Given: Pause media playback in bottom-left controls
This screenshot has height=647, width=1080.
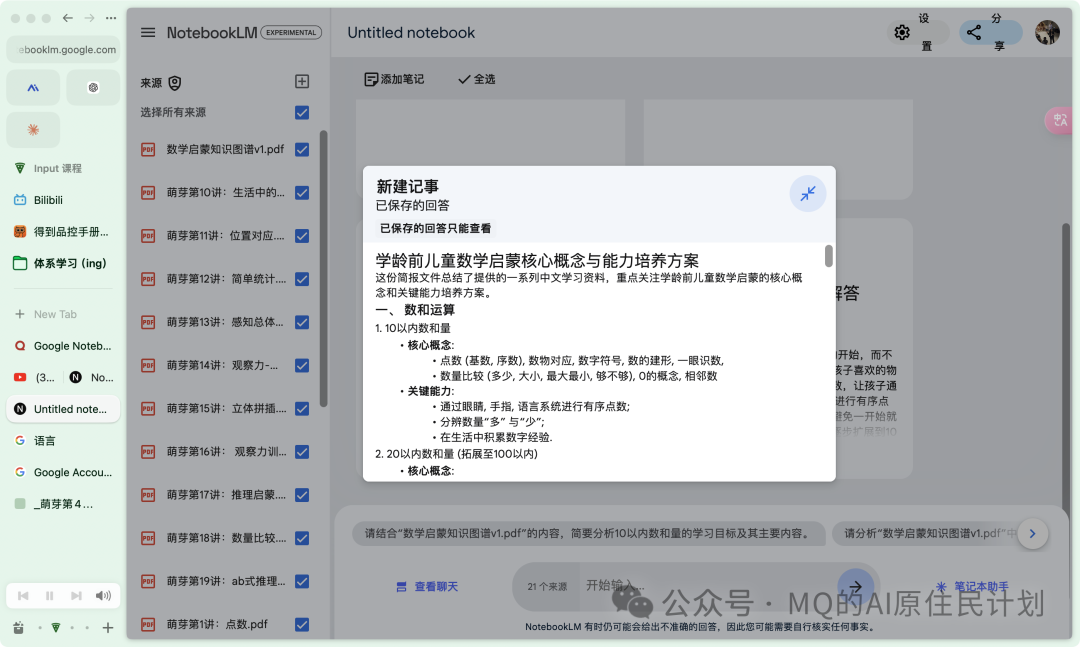Looking at the screenshot, I should (x=50, y=595).
